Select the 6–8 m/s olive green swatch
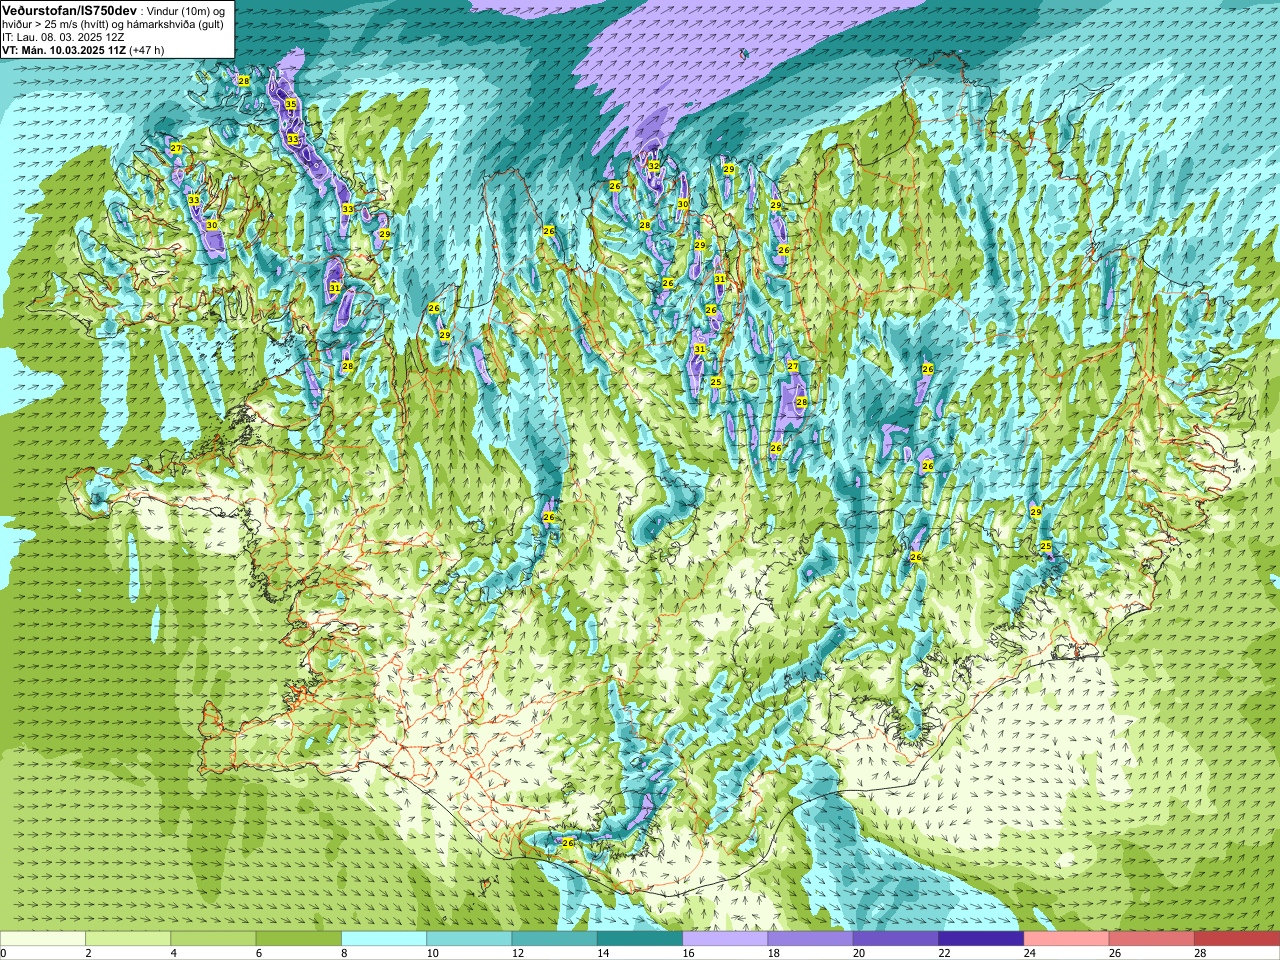This screenshot has width=1280, height=960. point(299,939)
